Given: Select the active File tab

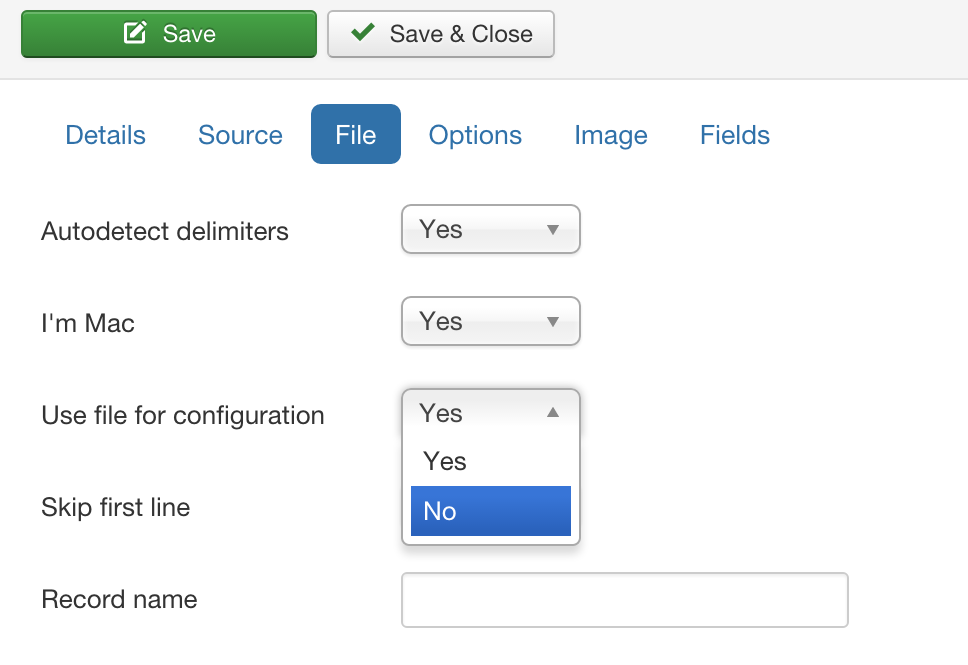Looking at the screenshot, I should (x=356, y=134).
